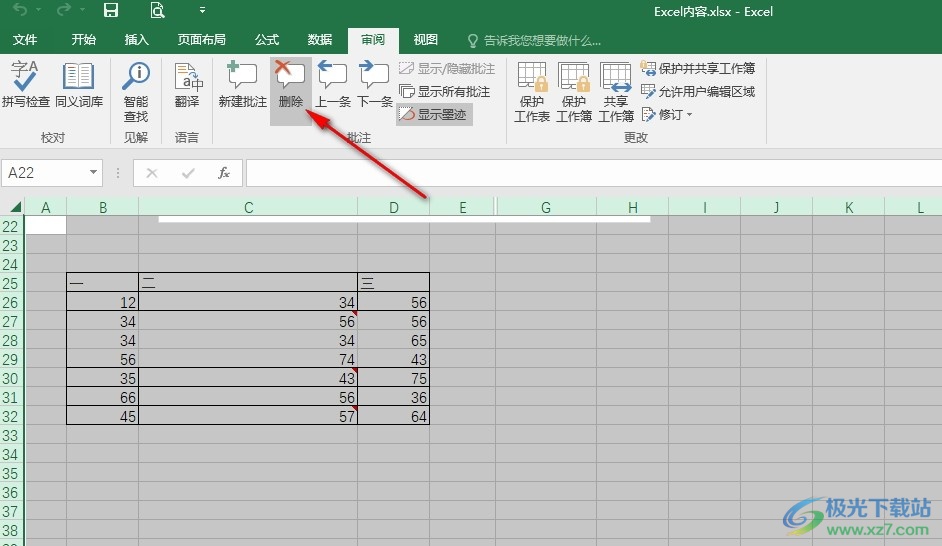Expand the Quick Access Toolbar customize arrow
The image size is (942, 546).
click(202, 11)
